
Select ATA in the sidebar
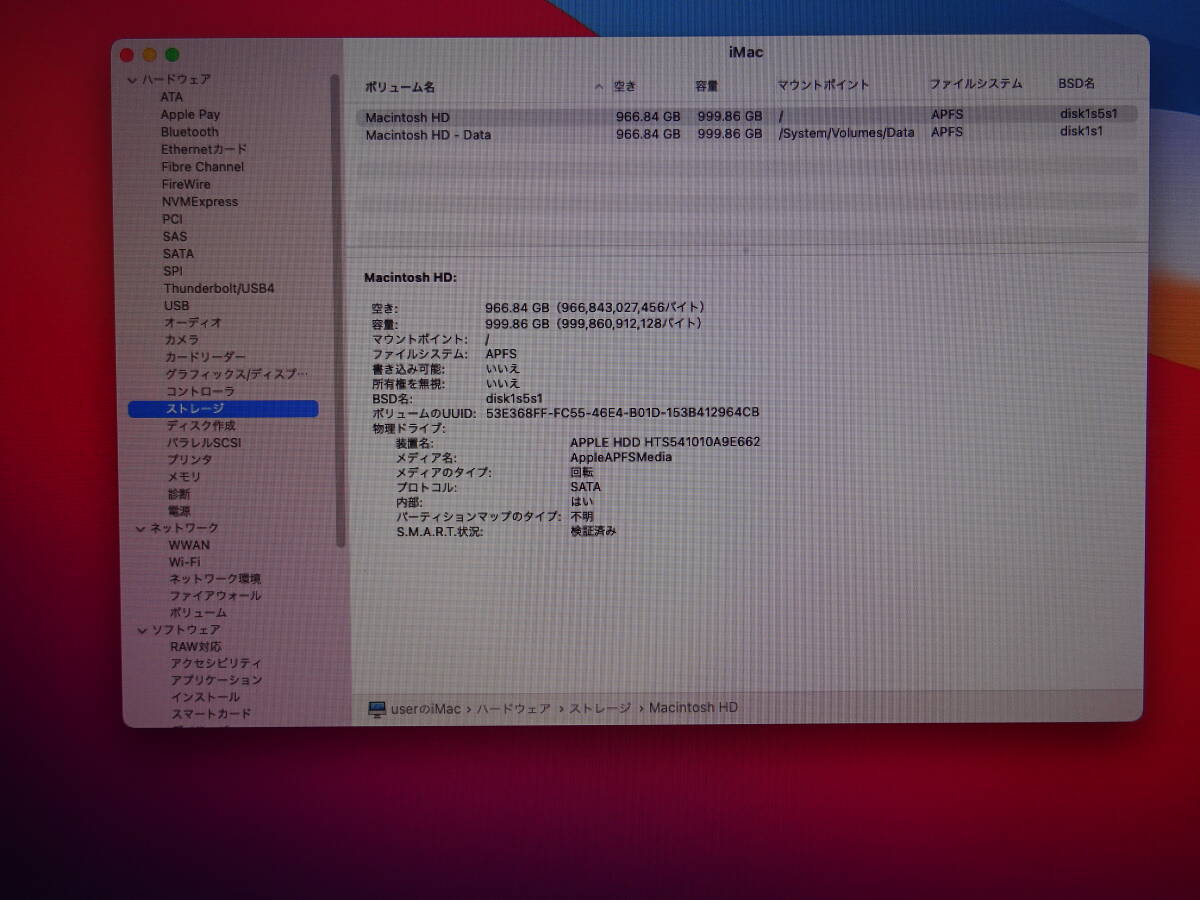pyautogui.click(x=172, y=97)
